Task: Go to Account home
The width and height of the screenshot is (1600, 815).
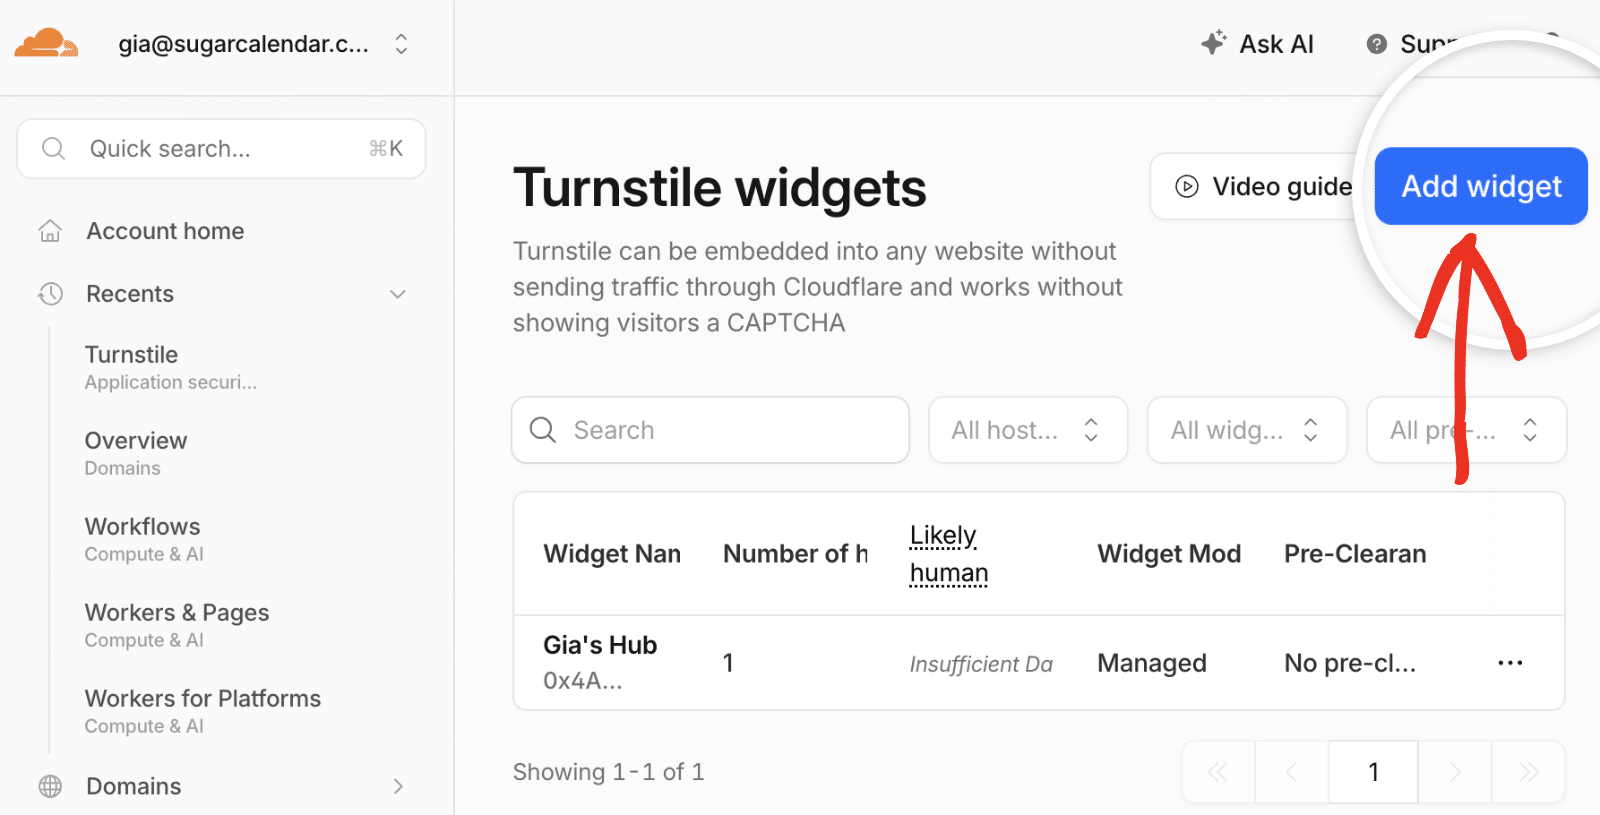Action: pos(165,231)
